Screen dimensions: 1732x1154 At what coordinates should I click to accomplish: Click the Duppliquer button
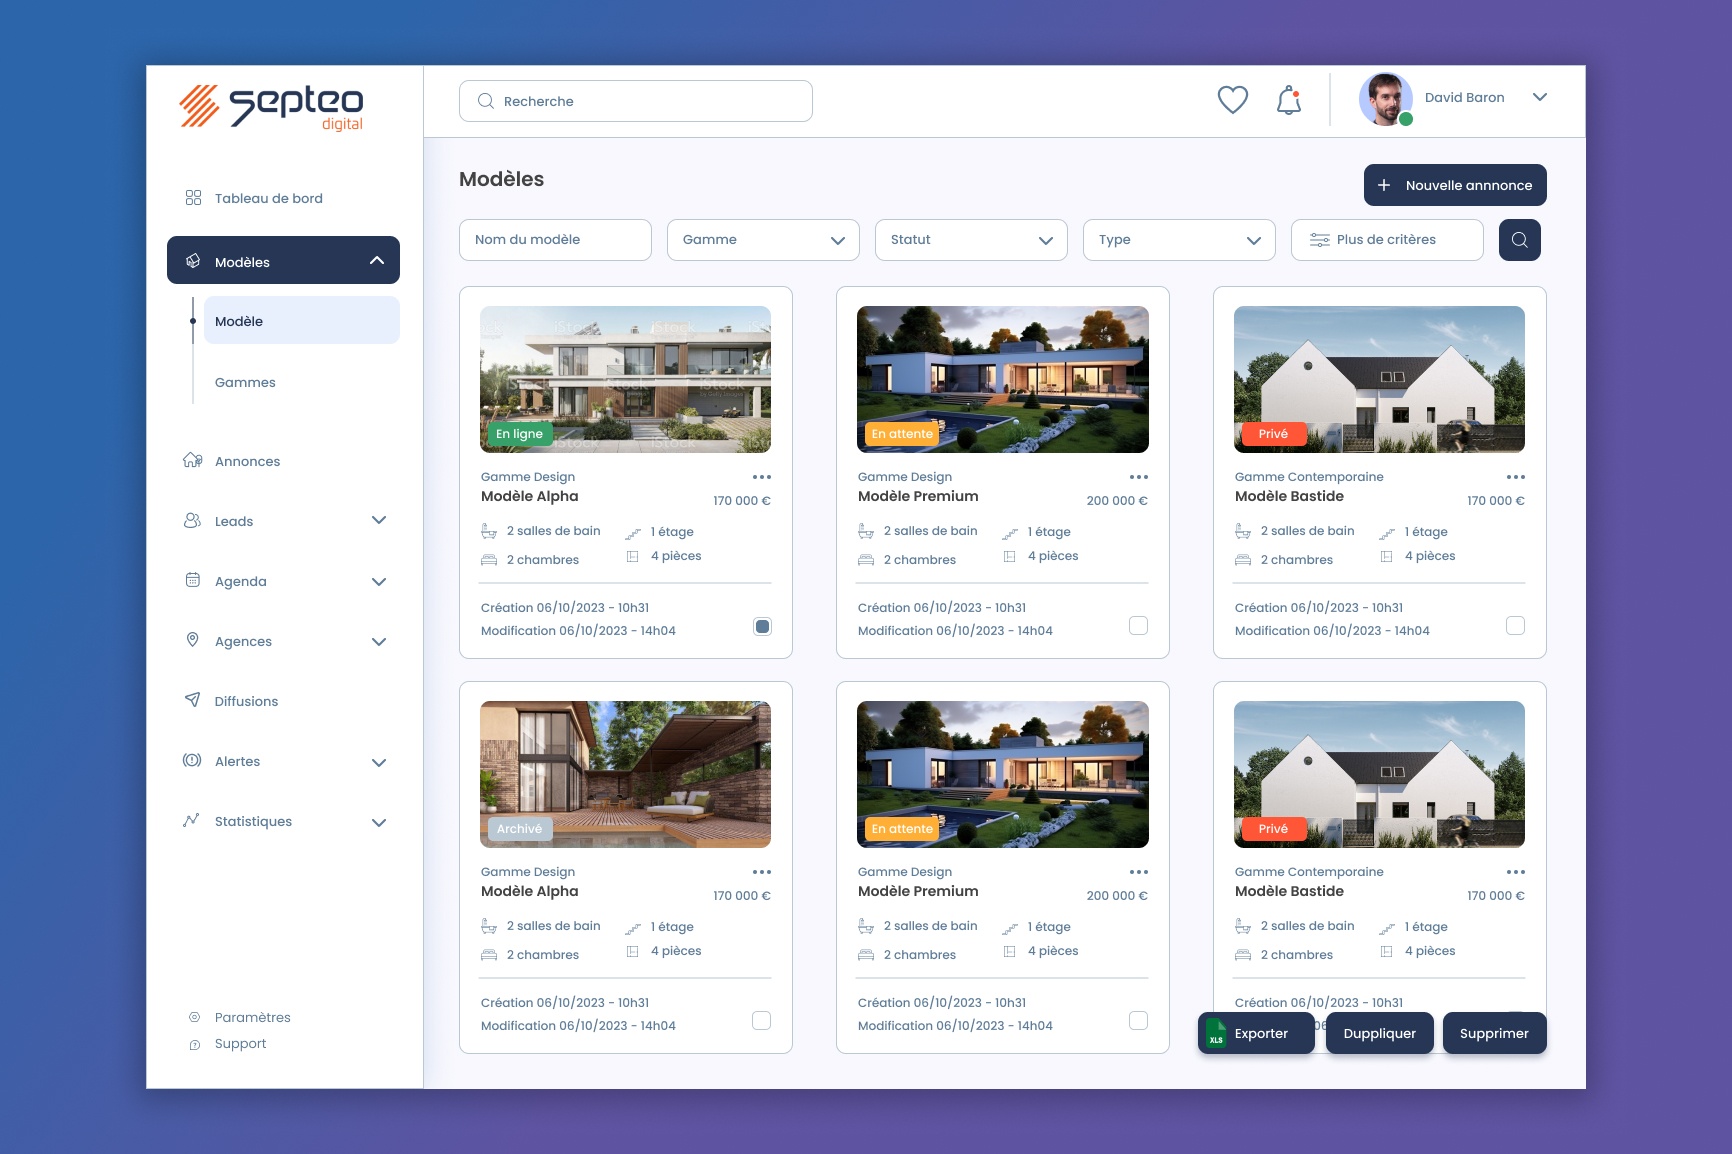(x=1380, y=1033)
